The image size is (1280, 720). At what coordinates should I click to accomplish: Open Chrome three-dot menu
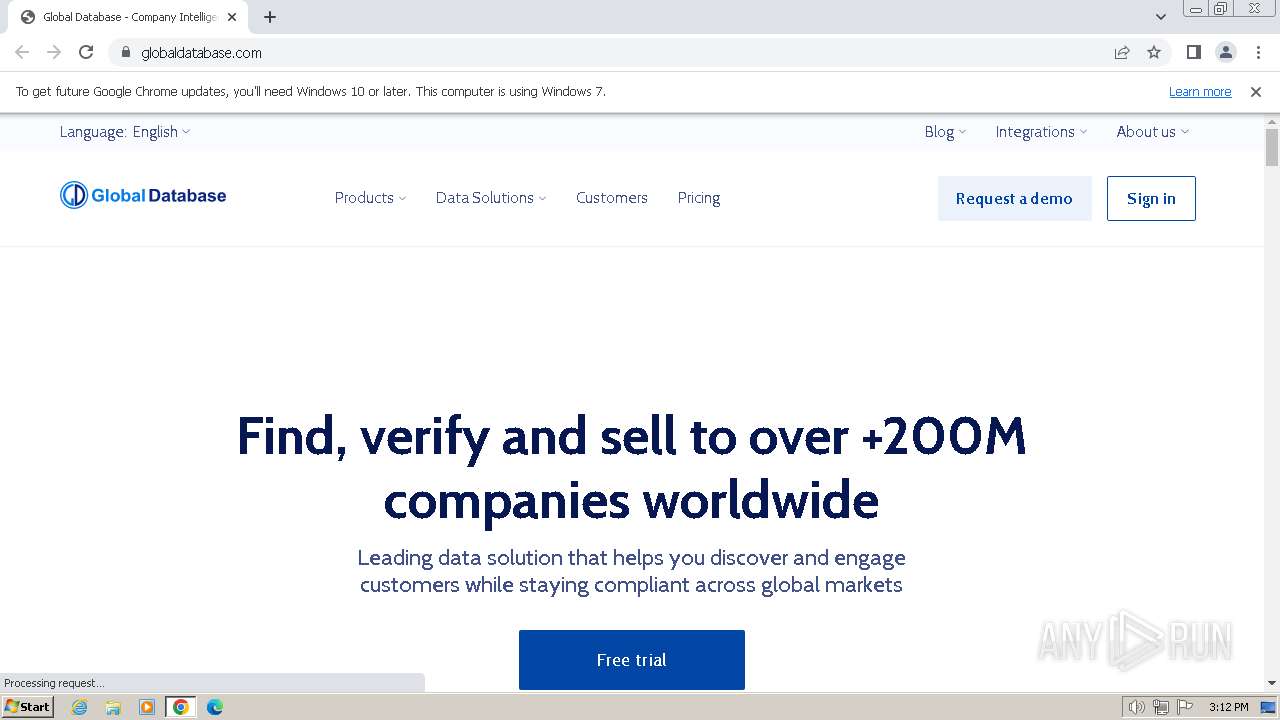[1258, 52]
